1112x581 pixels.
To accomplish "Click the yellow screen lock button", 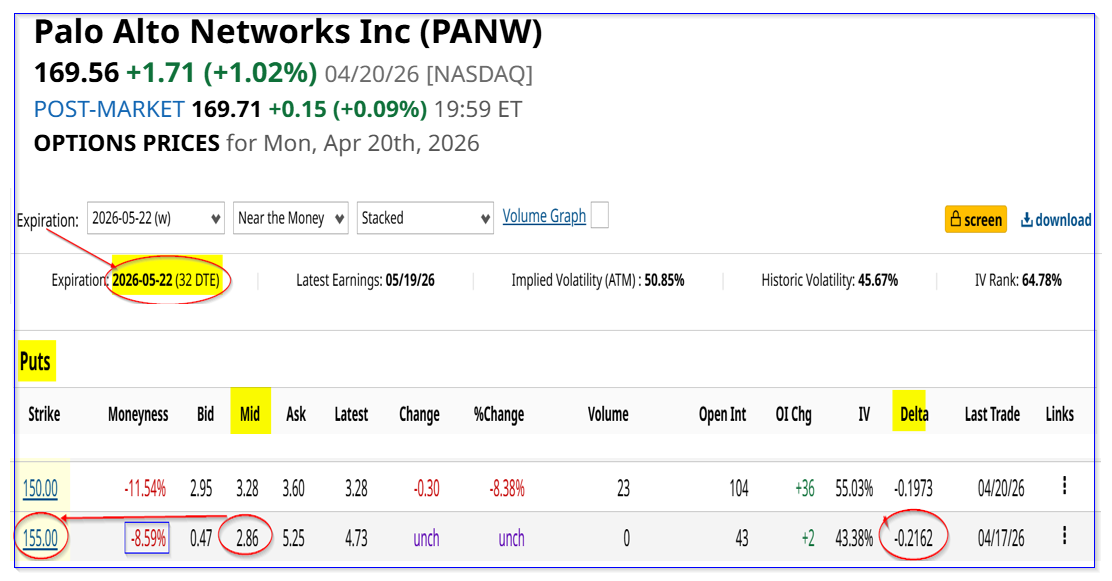I will (x=975, y=220).
